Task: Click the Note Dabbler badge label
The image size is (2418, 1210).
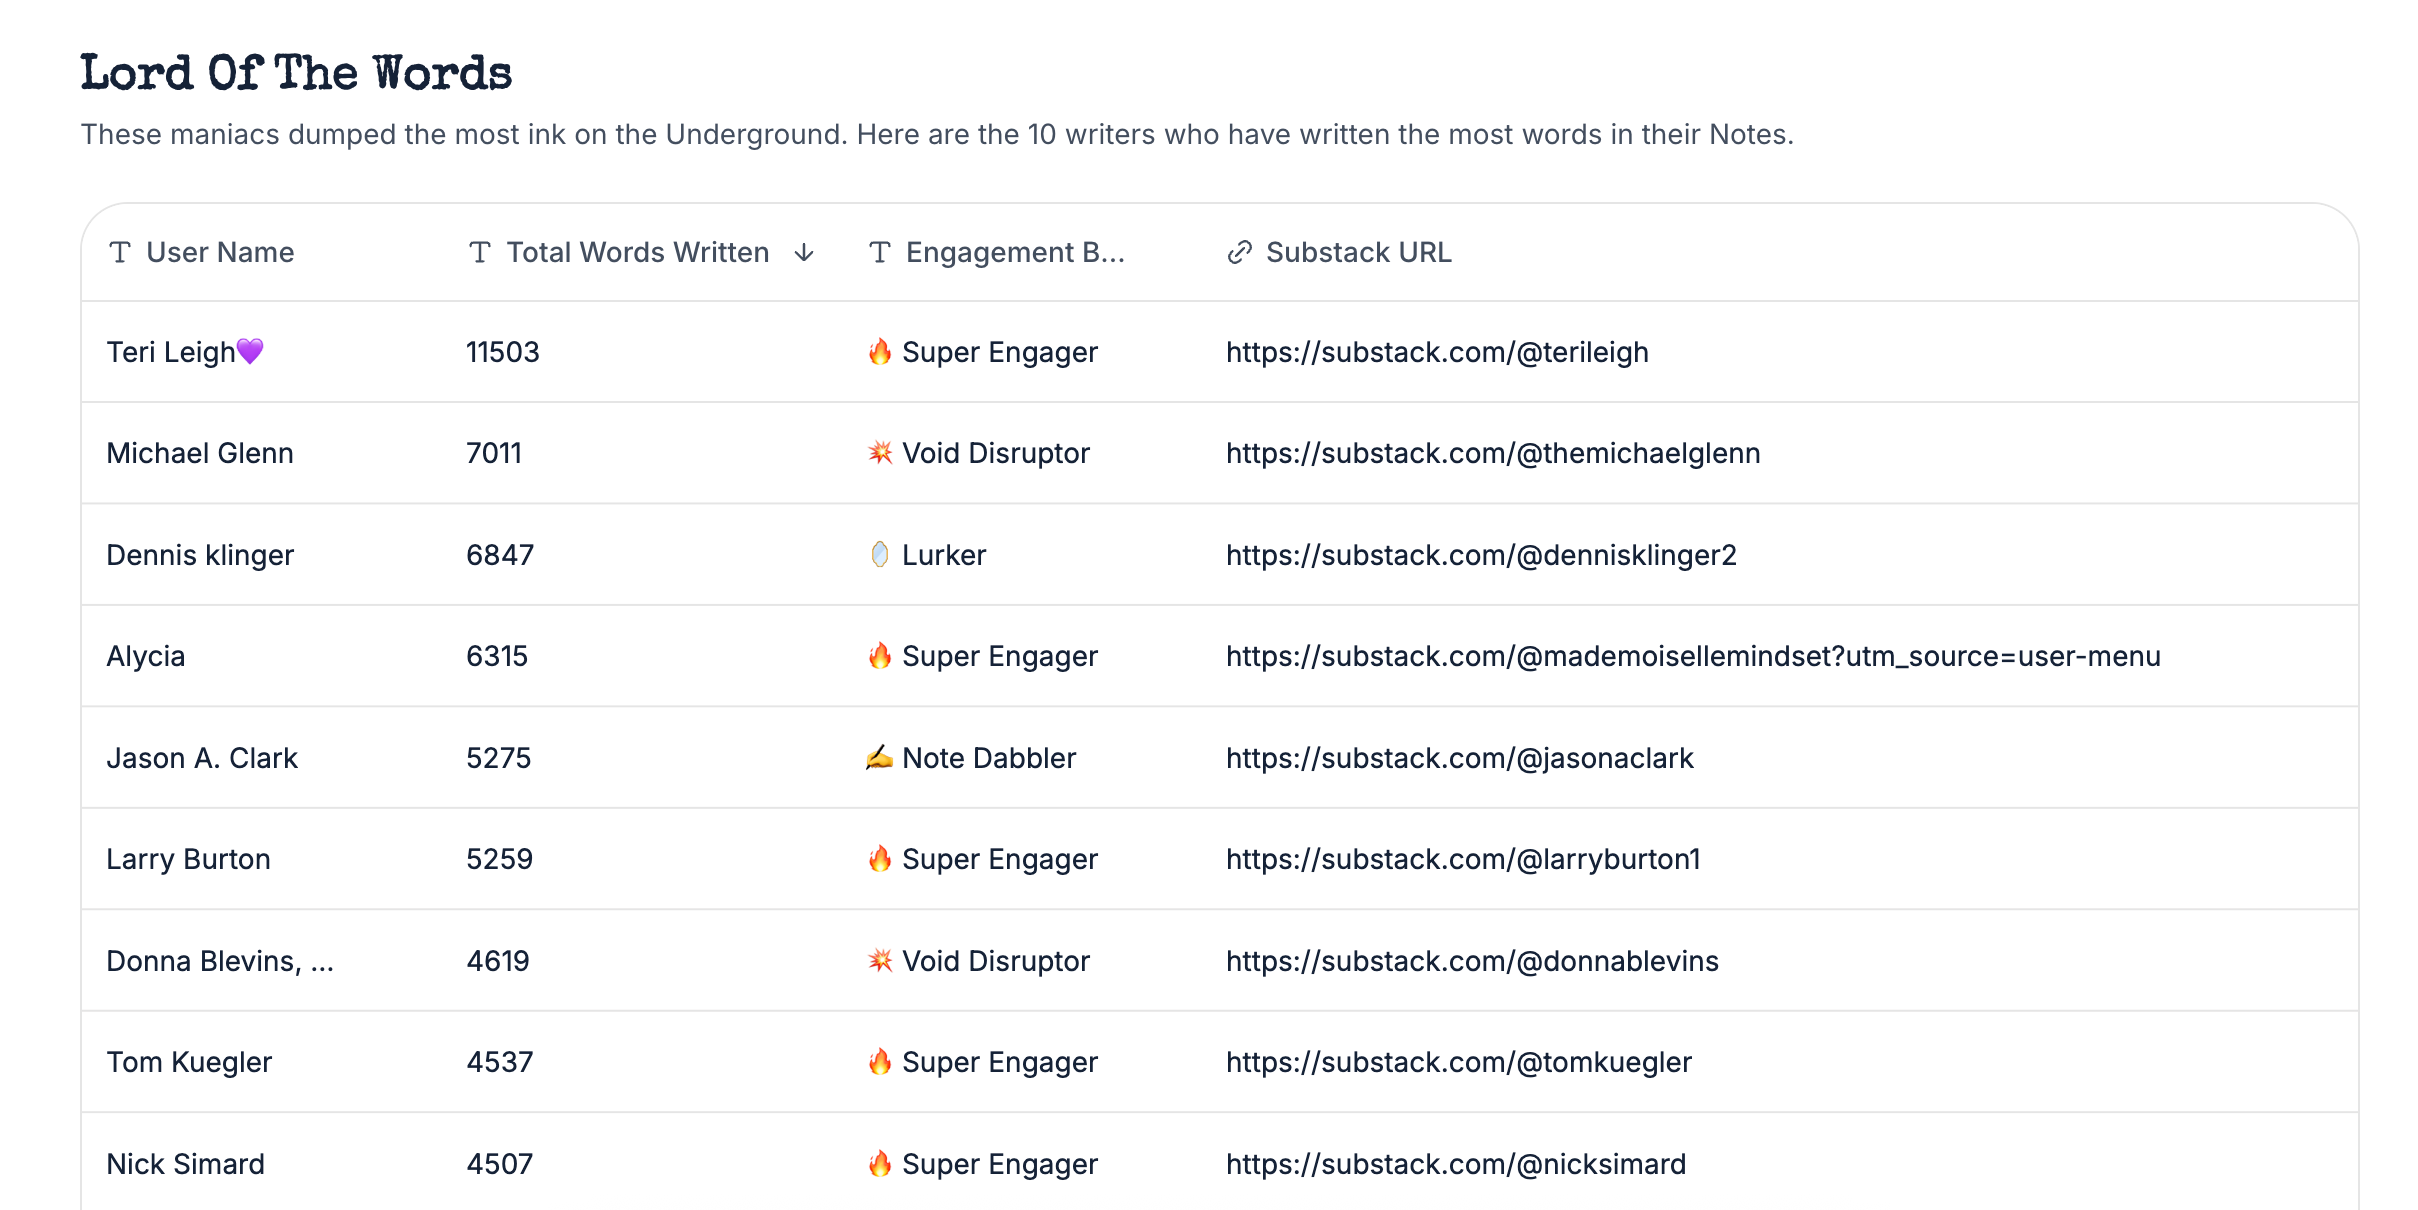Action: point(989,758)
